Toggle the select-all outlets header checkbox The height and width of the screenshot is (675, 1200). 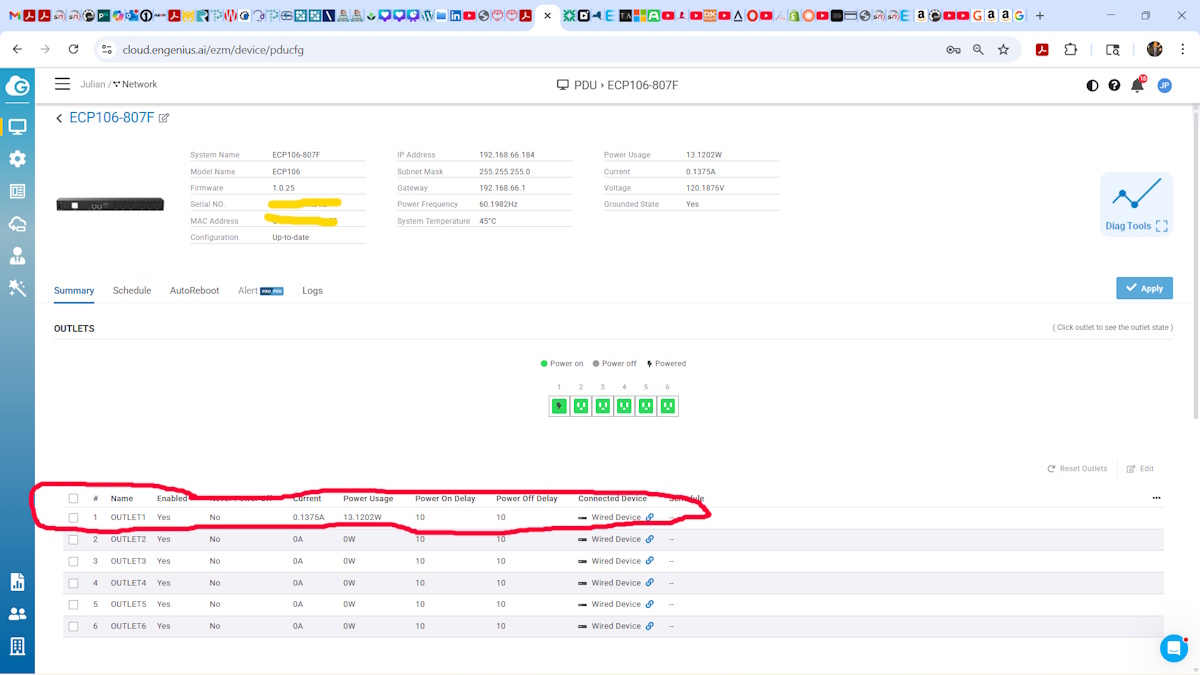click(x=73, y=498)
